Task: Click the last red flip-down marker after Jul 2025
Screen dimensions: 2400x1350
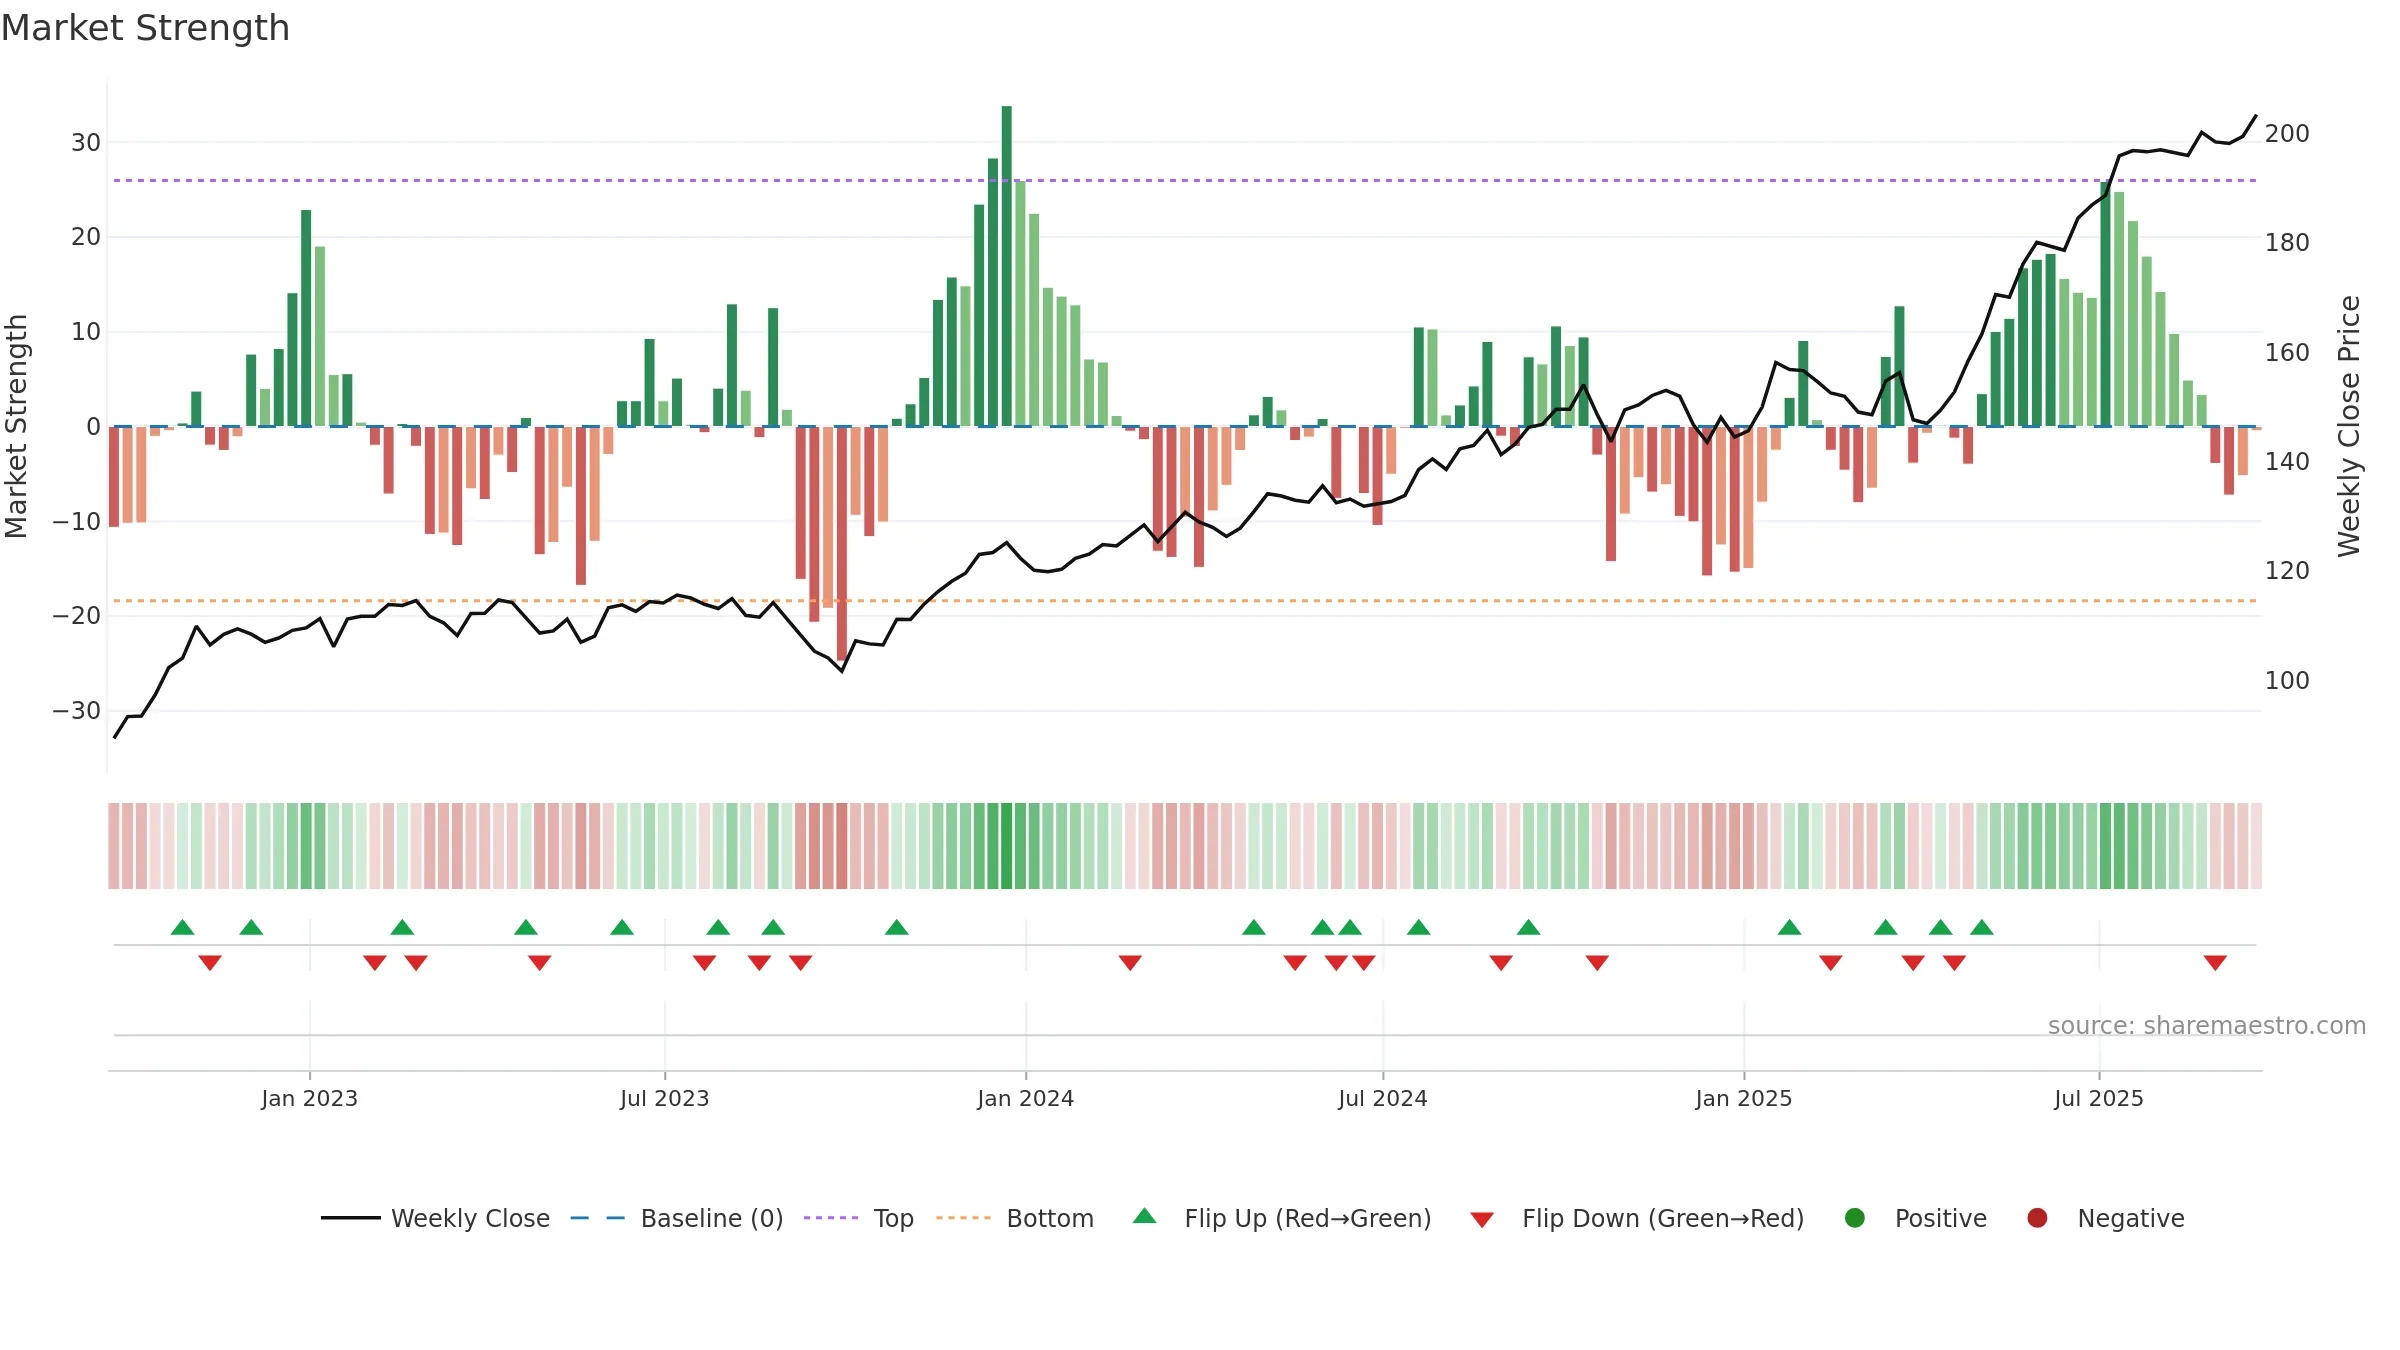Action: (2215, 963)
